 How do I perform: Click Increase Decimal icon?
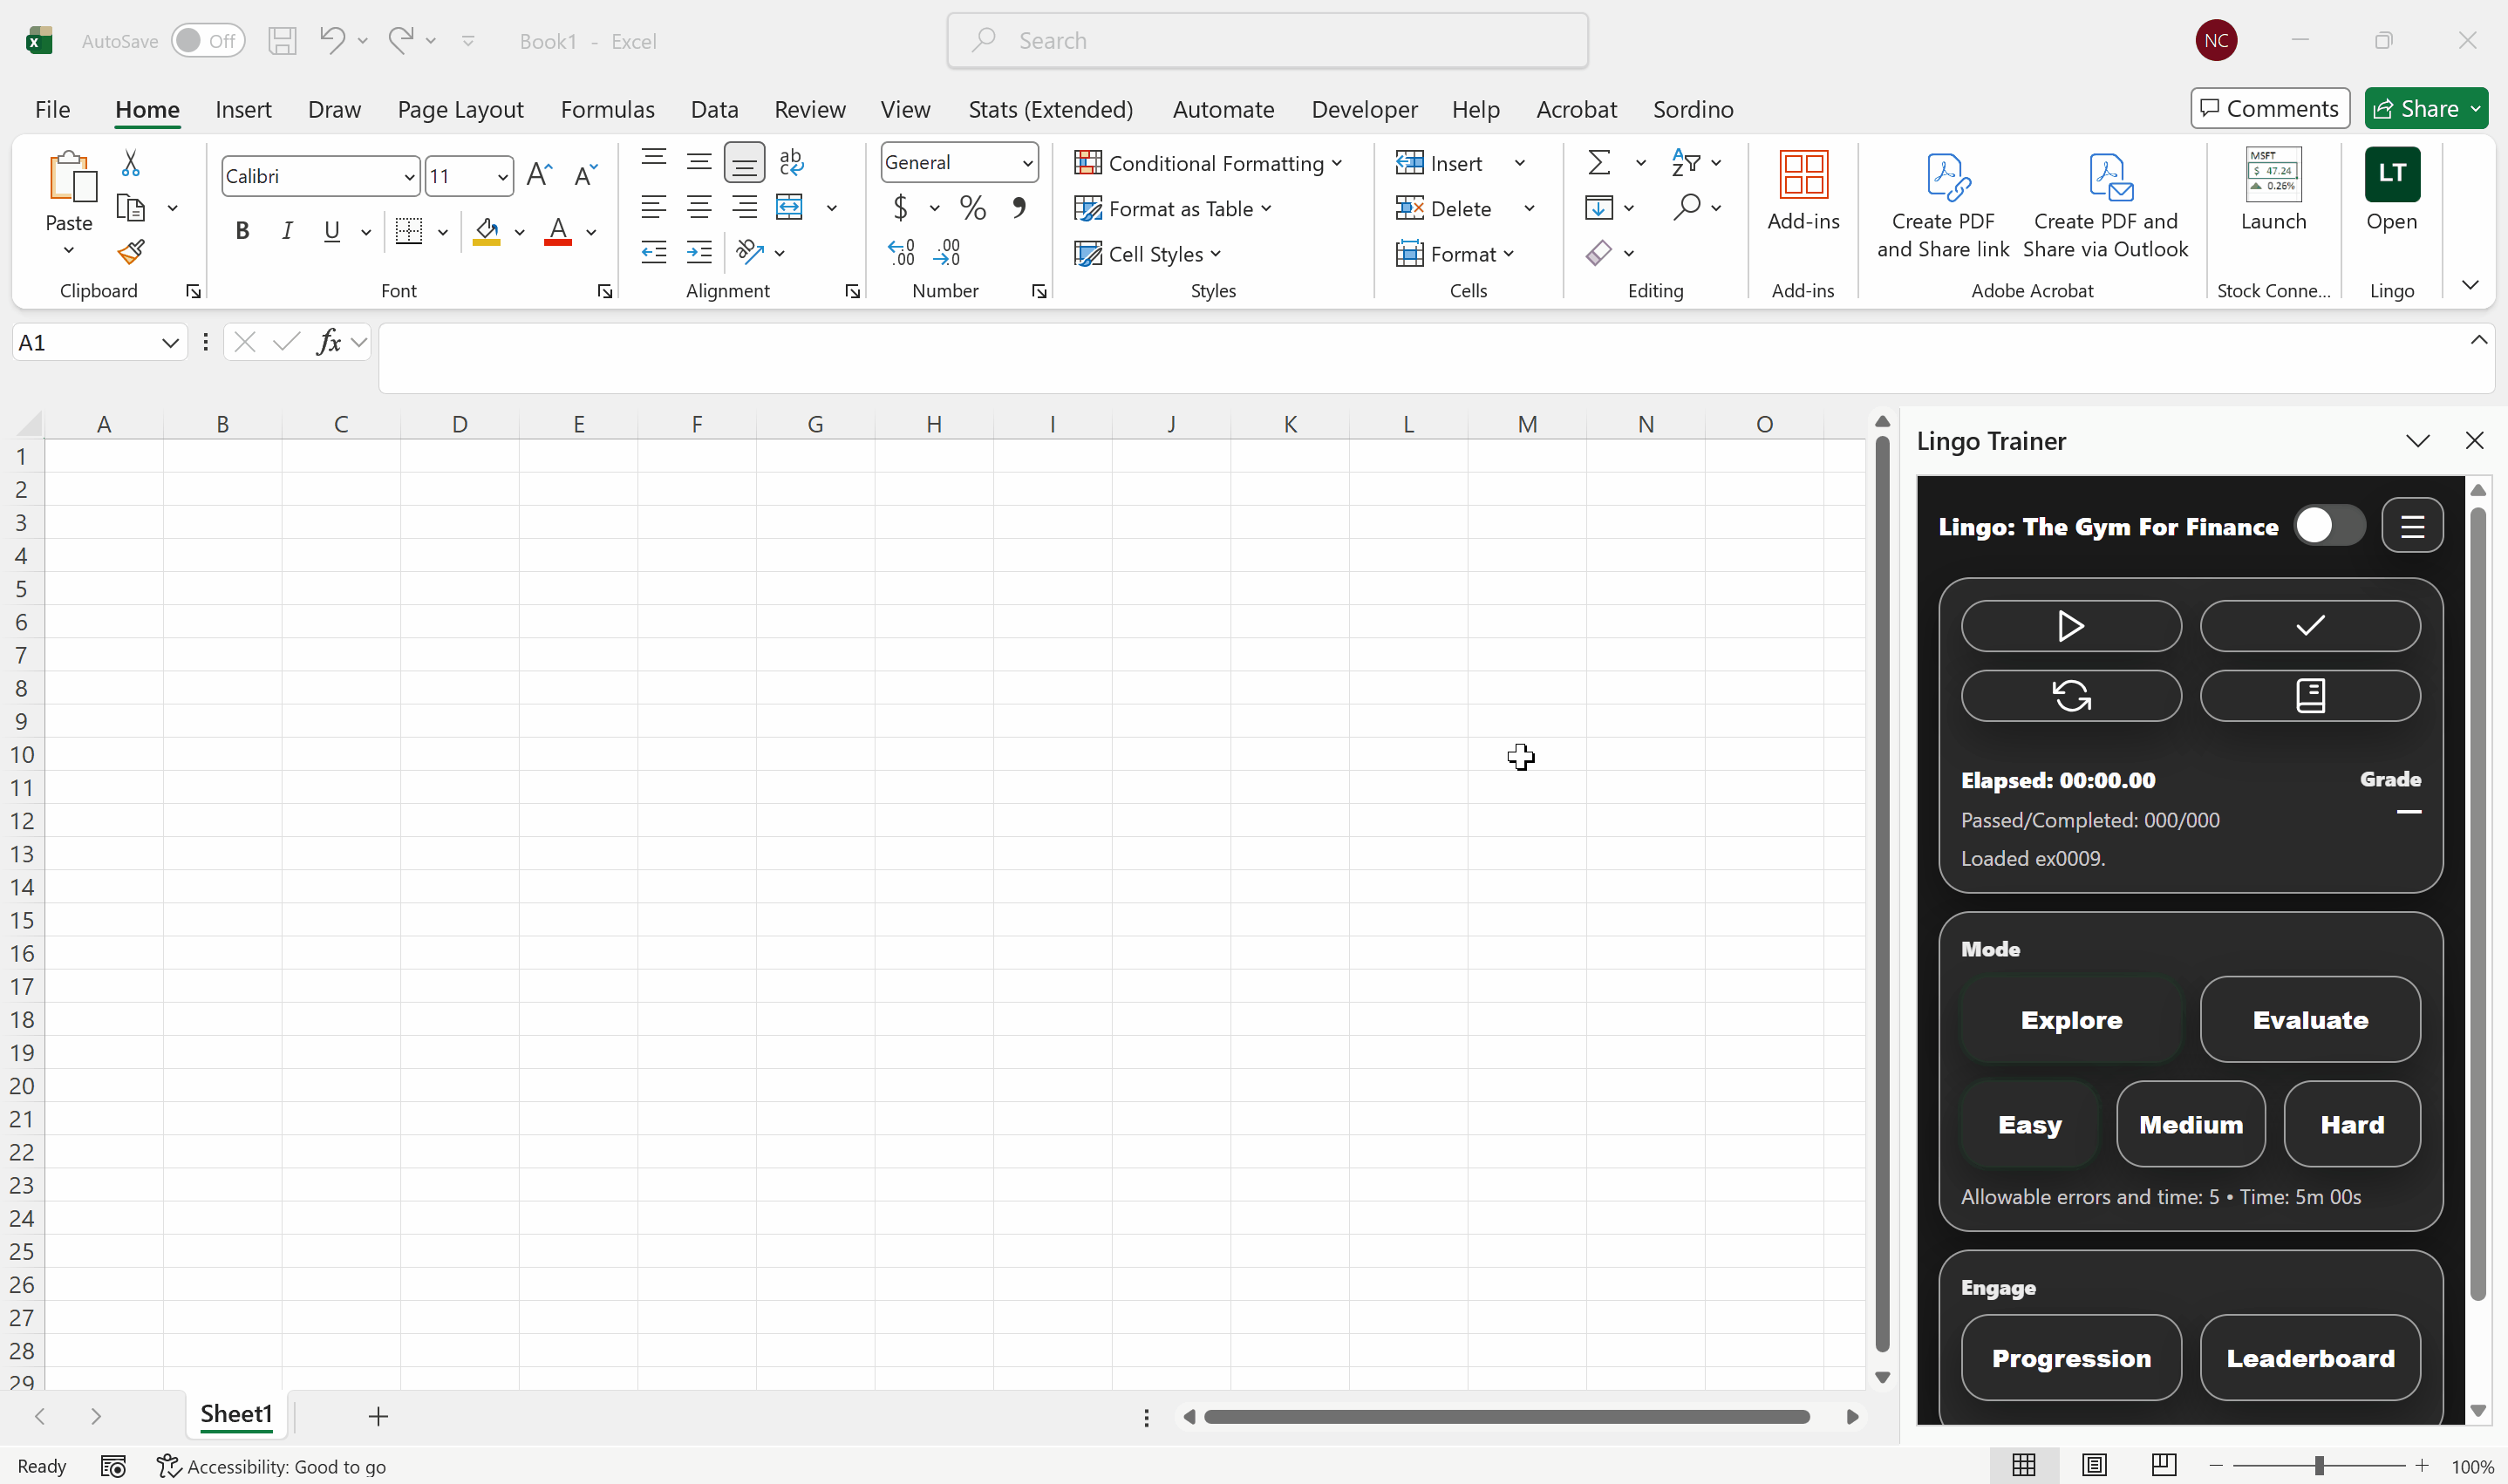[x=901, y=252]
